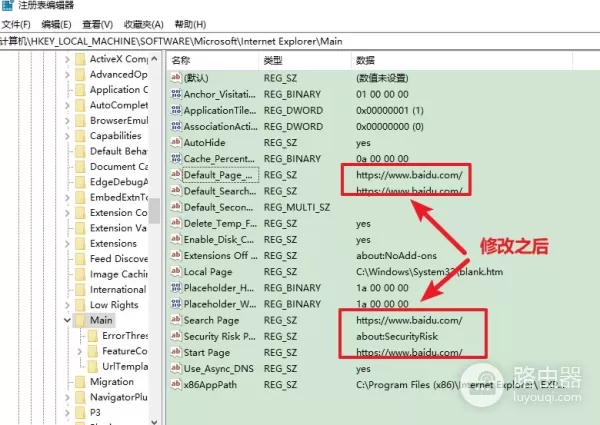
Task: Collapse the Main registry key
Action: pyautogui.click(x=65, y=320)
